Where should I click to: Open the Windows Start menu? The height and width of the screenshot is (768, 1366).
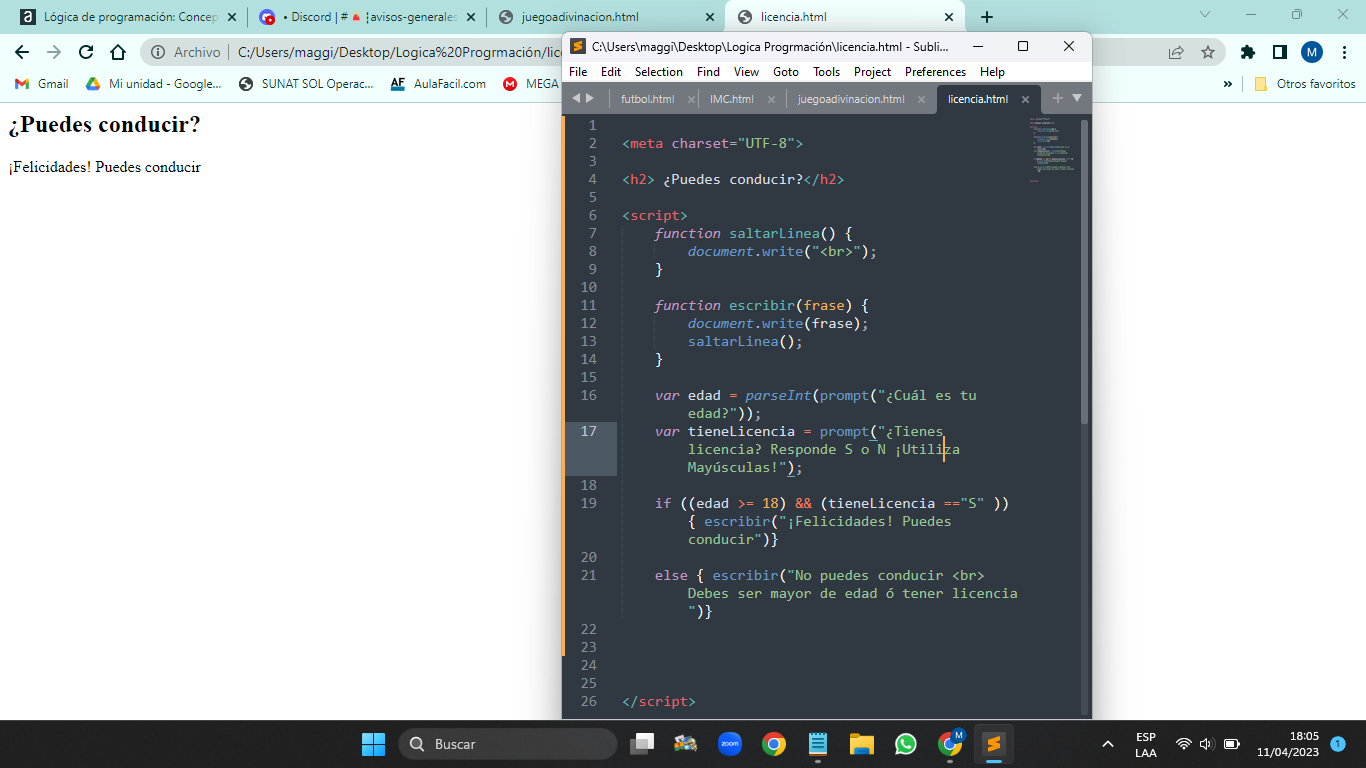coord(373,744)
